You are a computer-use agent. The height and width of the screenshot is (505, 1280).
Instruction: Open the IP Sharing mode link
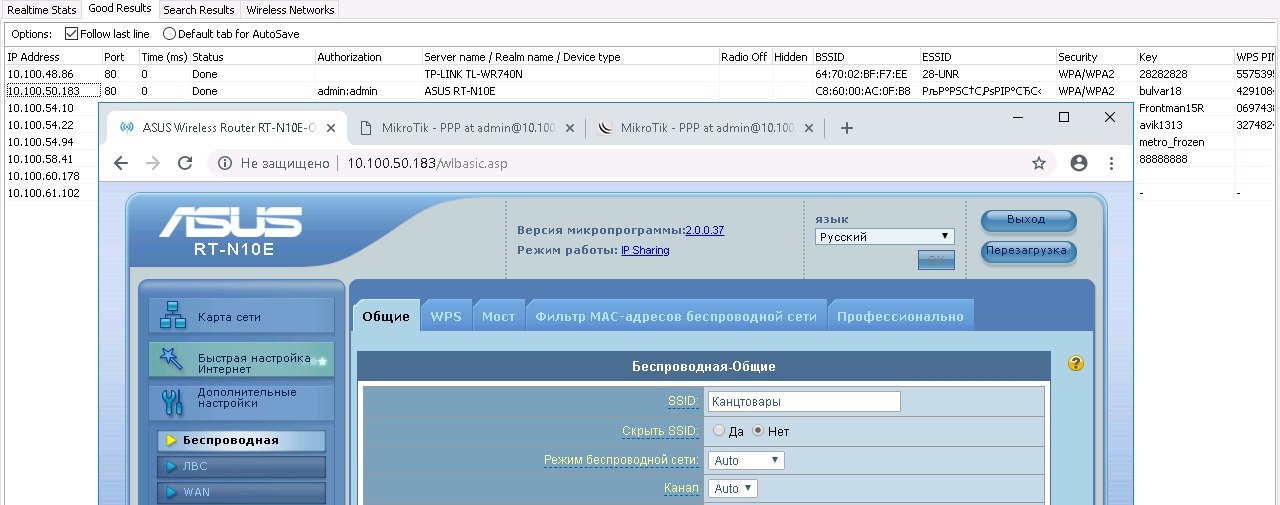coord(645,250)
